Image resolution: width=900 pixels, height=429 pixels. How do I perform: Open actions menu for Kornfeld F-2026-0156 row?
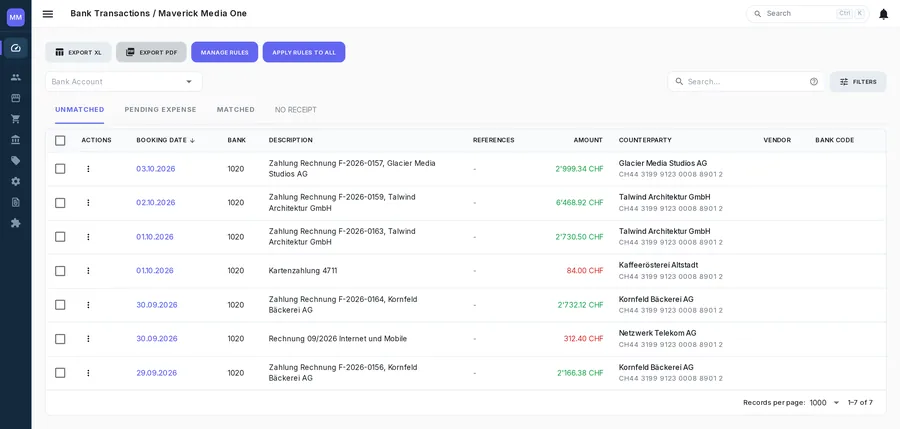[88, 373]
